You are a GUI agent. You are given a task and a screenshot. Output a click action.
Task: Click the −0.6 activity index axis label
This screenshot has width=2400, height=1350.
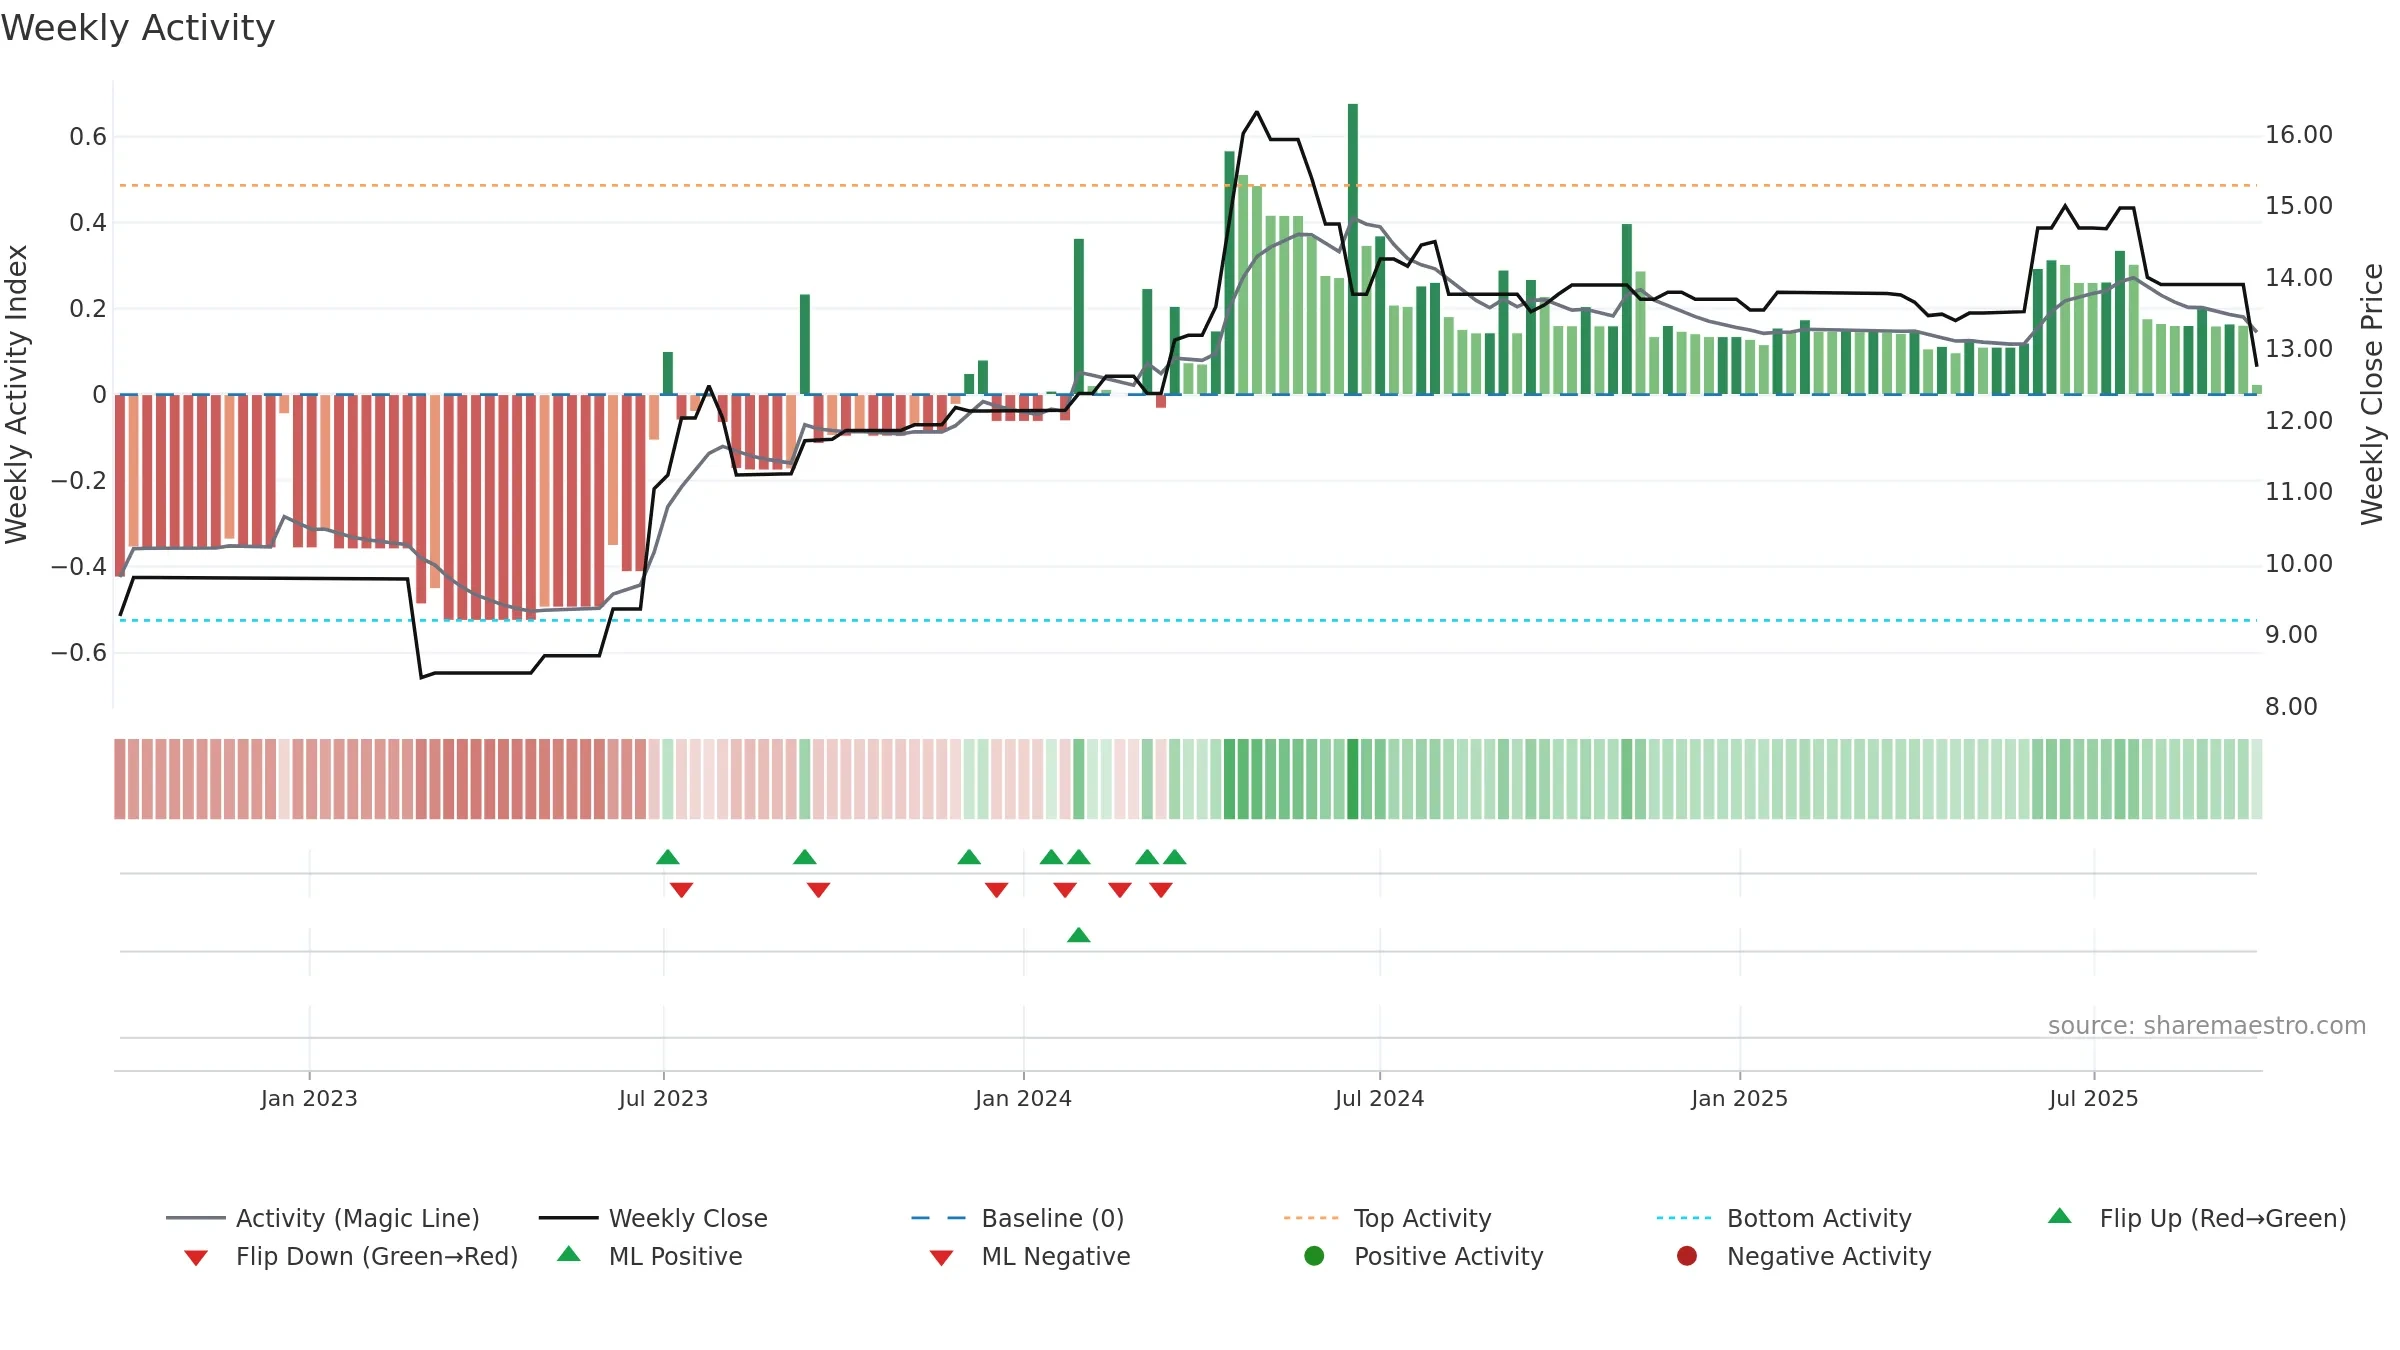click(78, 653)
